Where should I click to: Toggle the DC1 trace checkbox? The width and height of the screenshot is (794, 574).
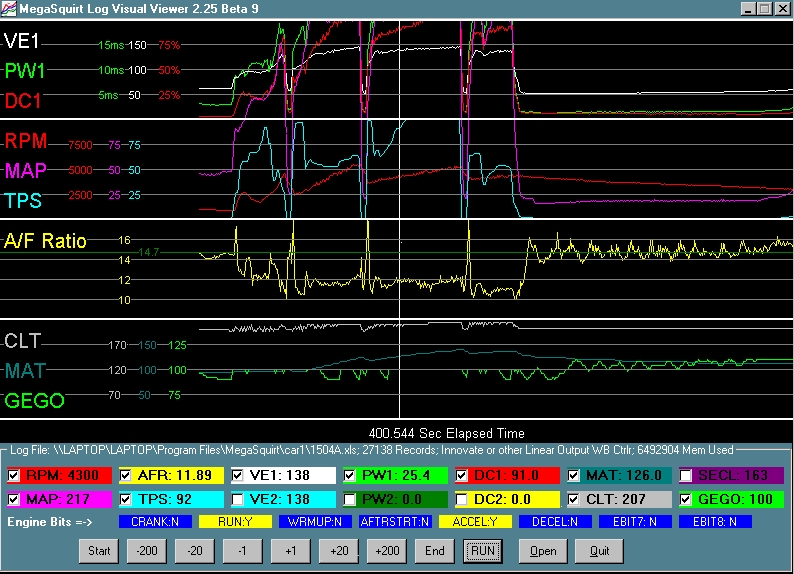coord(461,475)
